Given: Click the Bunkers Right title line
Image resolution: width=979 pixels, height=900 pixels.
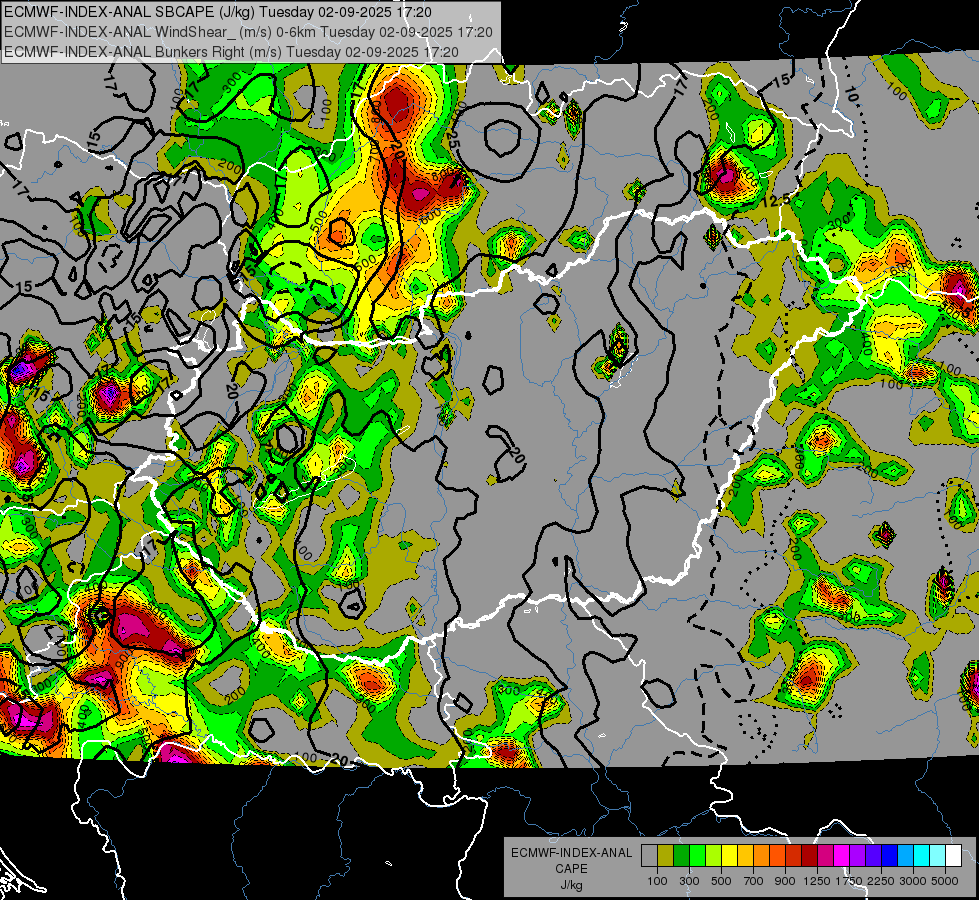Looking at the screenshot, I should pyautogui.click(x=231, y=52).
